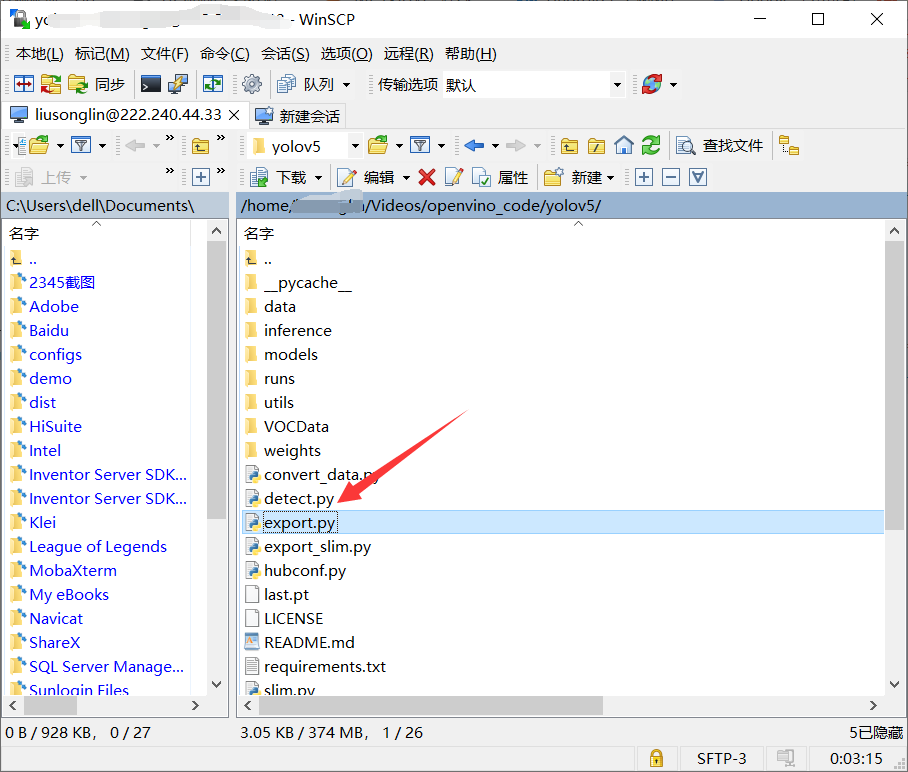Click remote select files plus icon

644,177
